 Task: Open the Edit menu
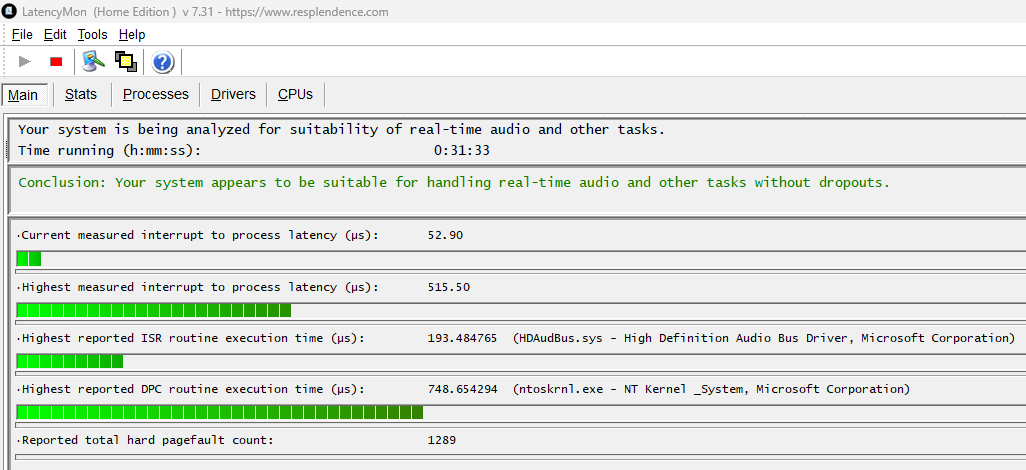pos(55,35)
